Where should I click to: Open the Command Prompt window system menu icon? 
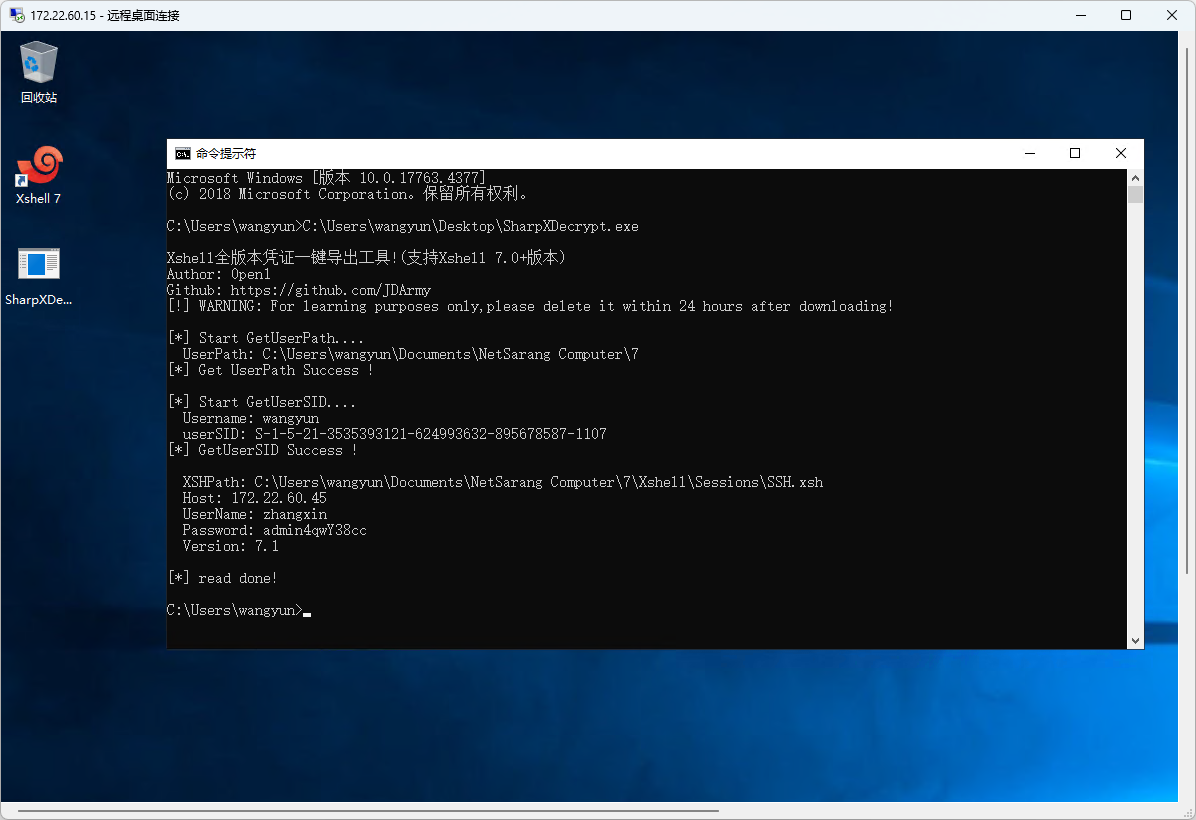coord(182,153)
